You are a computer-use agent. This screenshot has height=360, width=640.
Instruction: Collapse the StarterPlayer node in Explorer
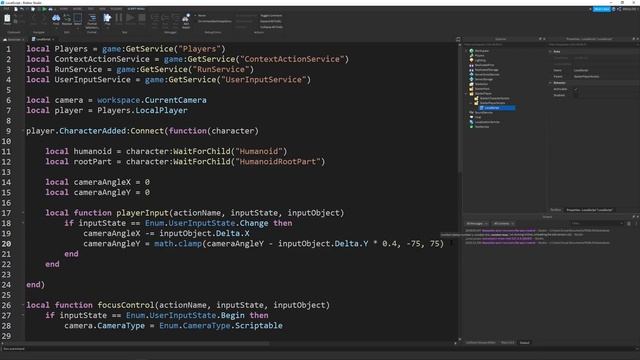466,93
